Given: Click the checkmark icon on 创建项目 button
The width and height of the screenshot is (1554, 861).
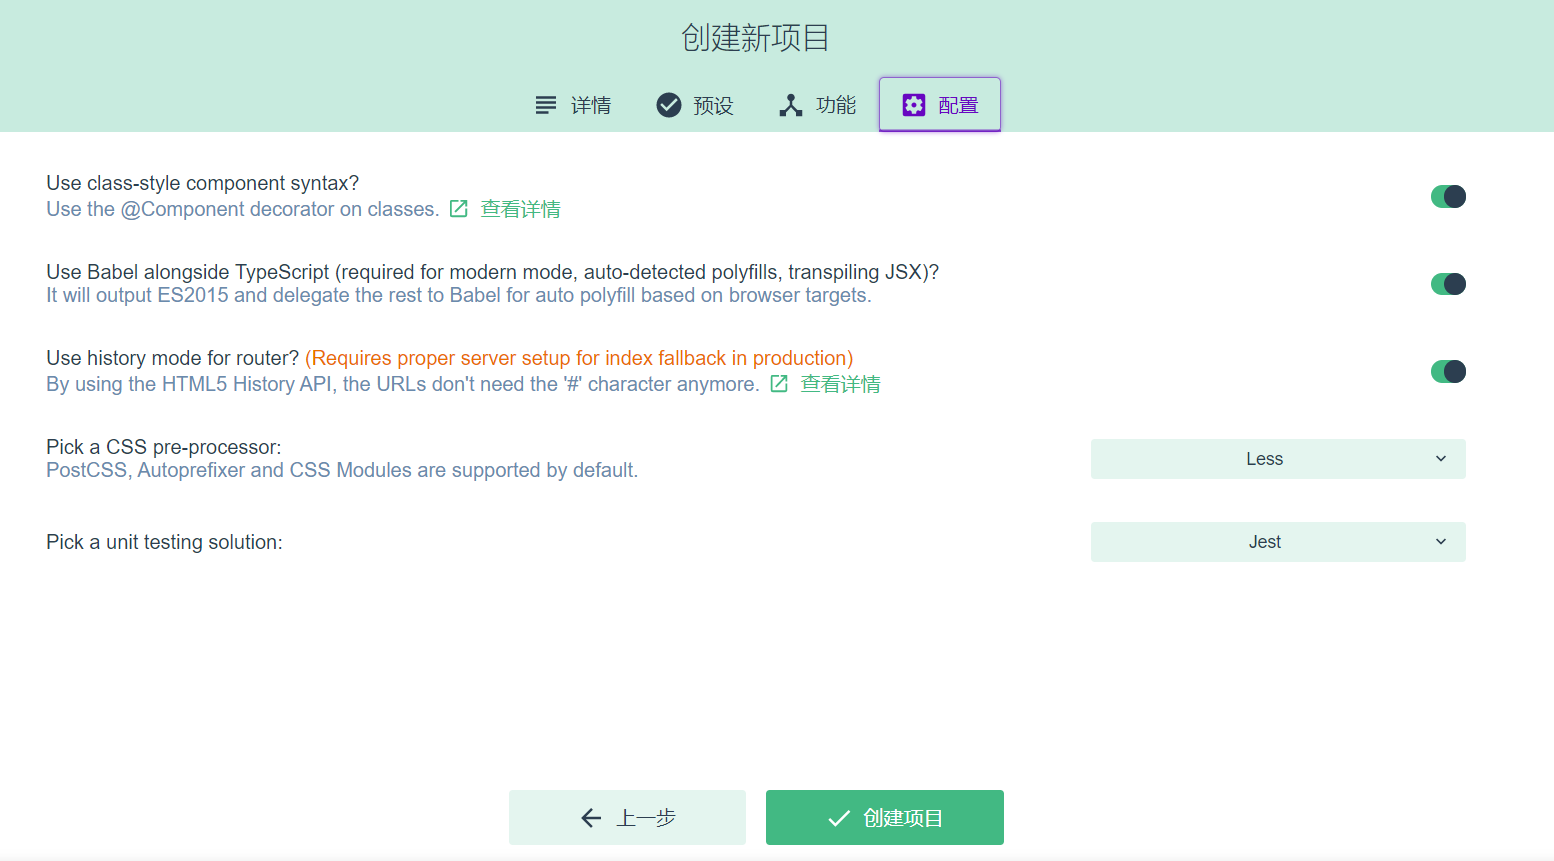Looking at the screenshot, I should pos(840,817).
